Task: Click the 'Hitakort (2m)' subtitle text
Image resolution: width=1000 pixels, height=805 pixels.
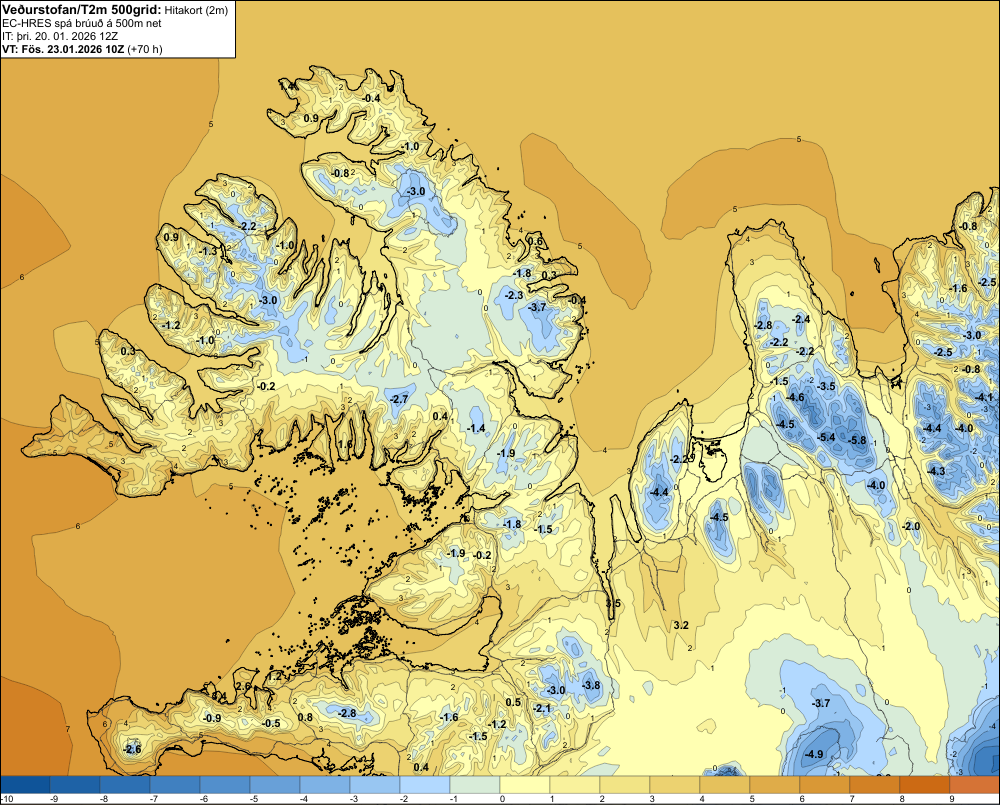Action: coord(196,10)
